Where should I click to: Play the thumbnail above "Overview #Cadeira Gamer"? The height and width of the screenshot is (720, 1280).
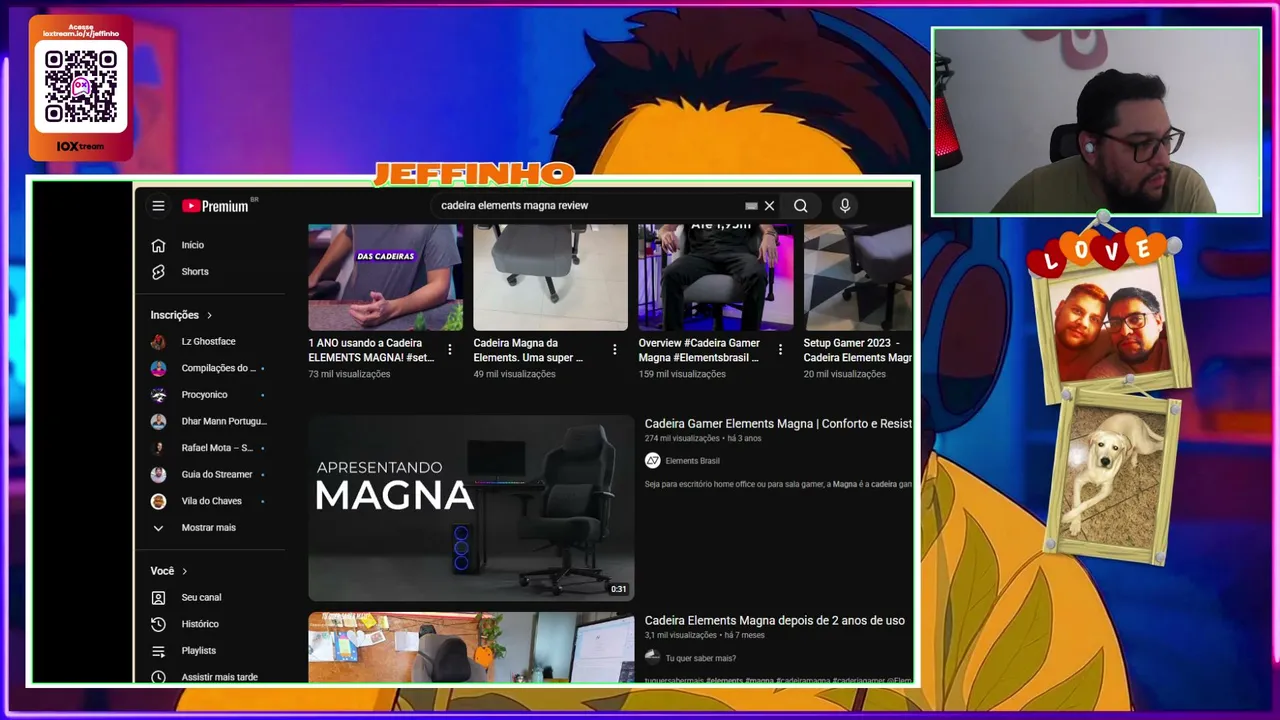point(716,277)
